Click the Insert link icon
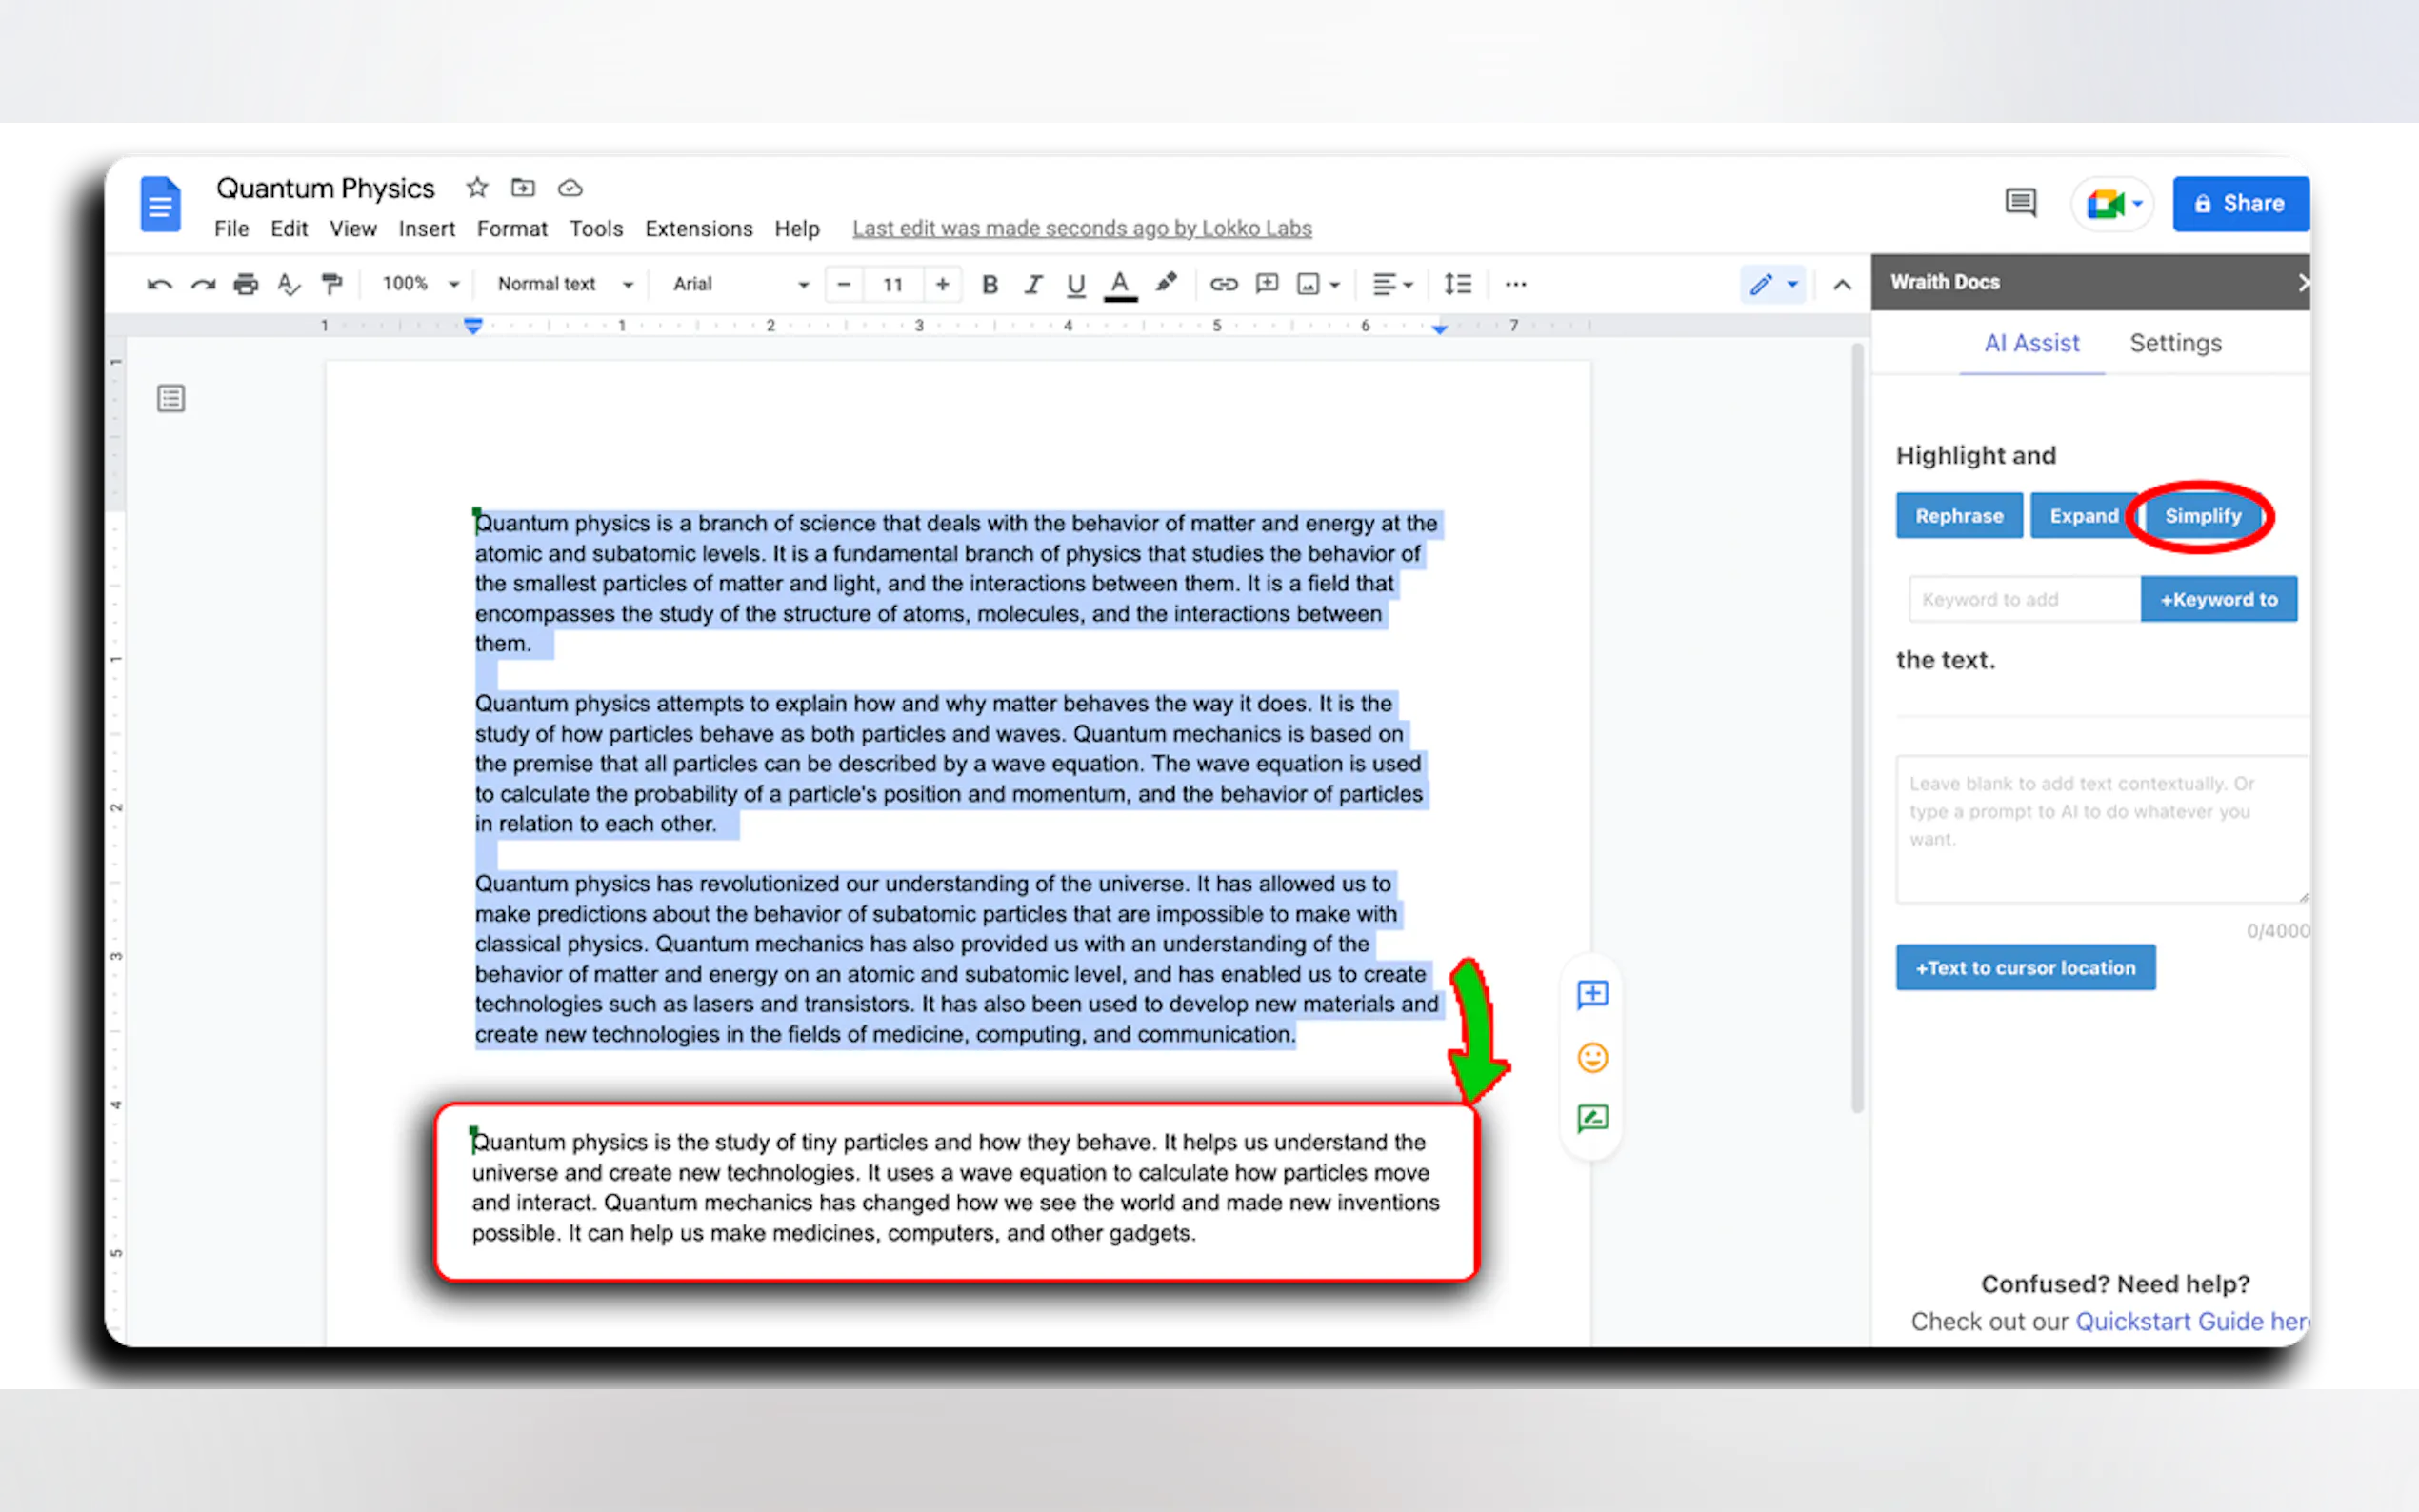The image size is (2419, 1512). [1223, 284]
